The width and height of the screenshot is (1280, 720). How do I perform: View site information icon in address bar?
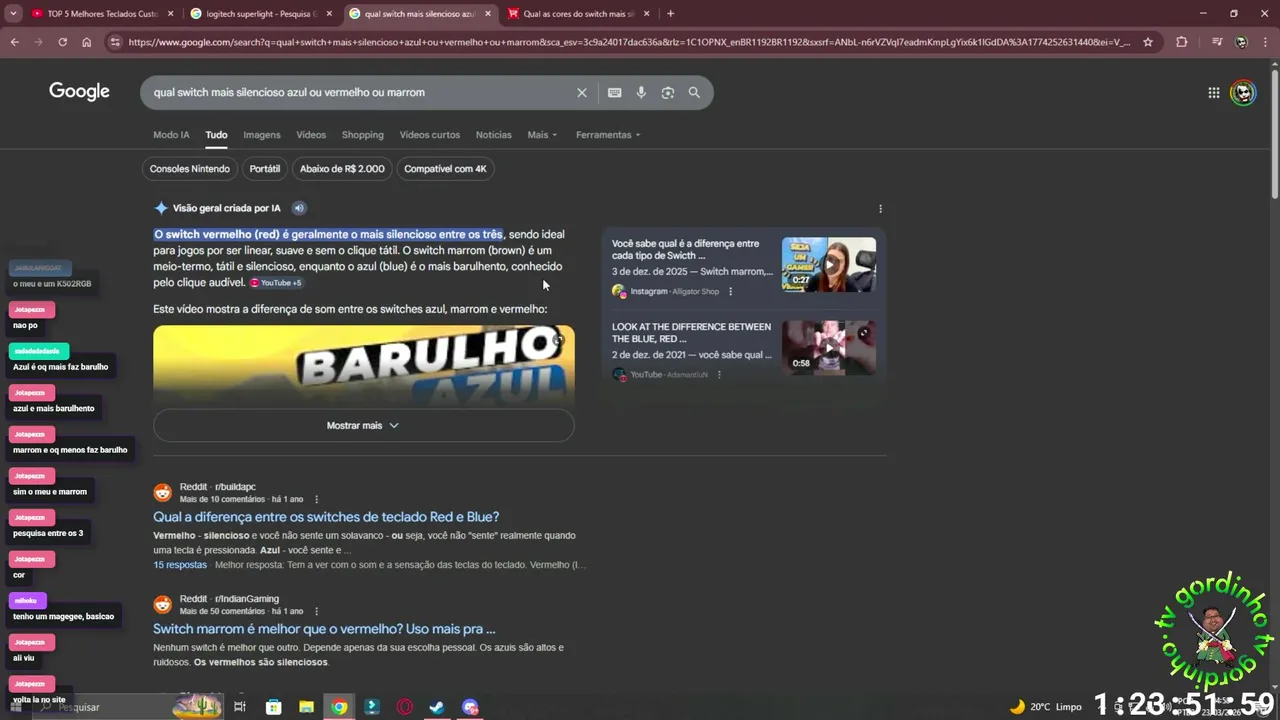pos(115,42)
